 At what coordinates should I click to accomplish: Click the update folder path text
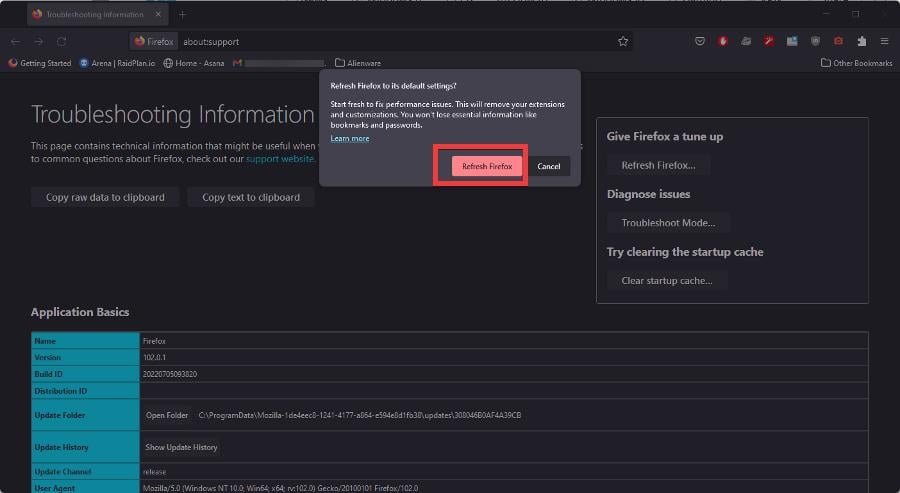point(360,415)
